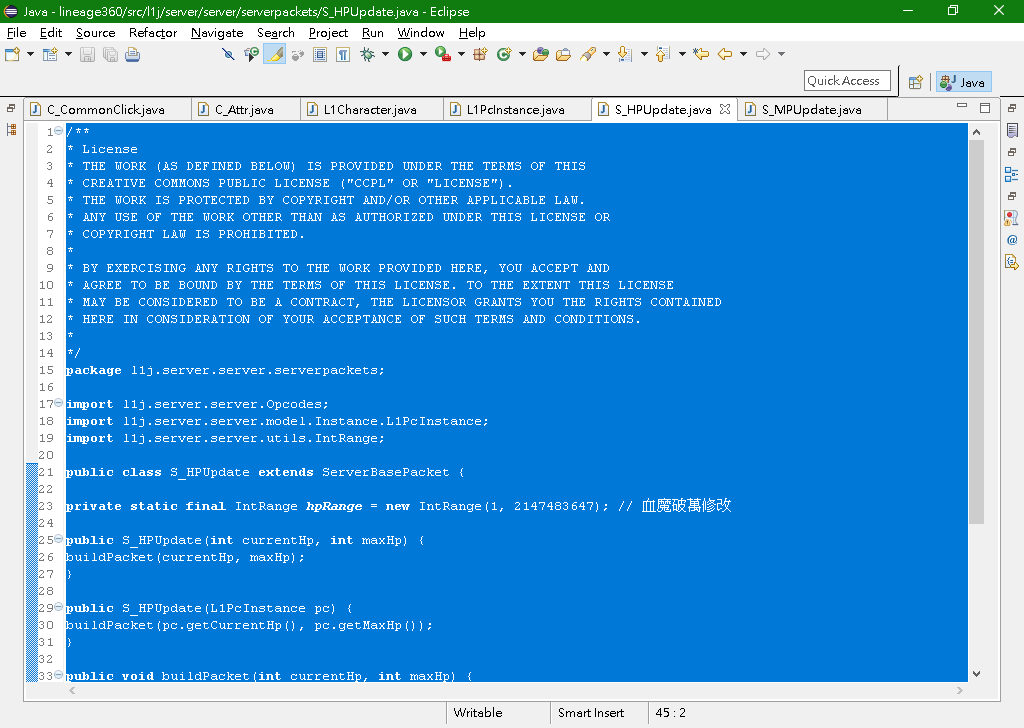Open the New file dropdown arrow
Screen dimensions: 1024x728
30,55
